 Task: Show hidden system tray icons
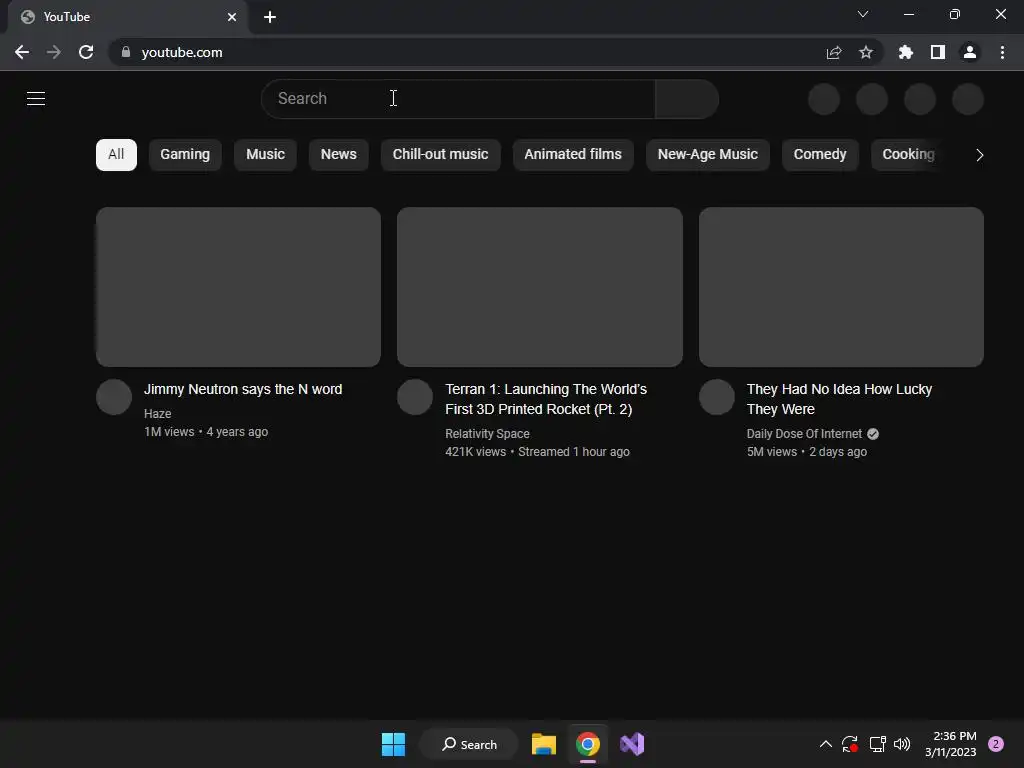coord(825,744)
